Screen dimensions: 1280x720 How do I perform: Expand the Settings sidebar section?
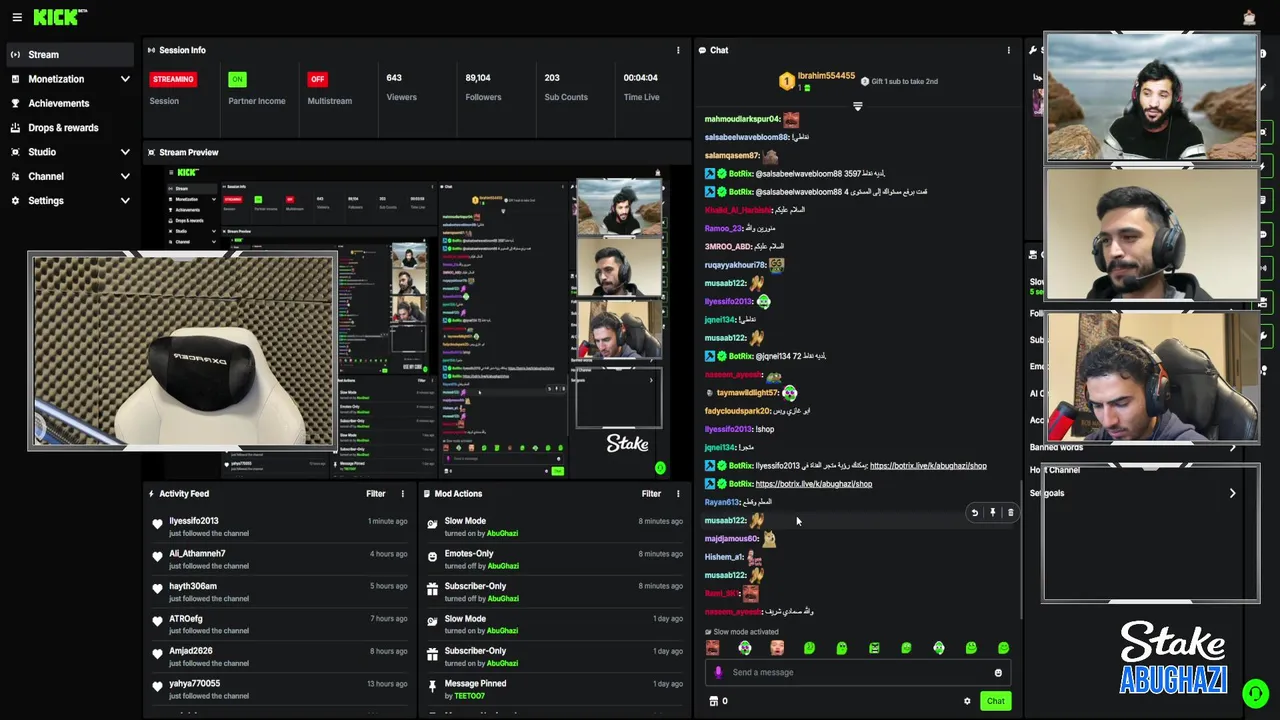coord(125,200)
